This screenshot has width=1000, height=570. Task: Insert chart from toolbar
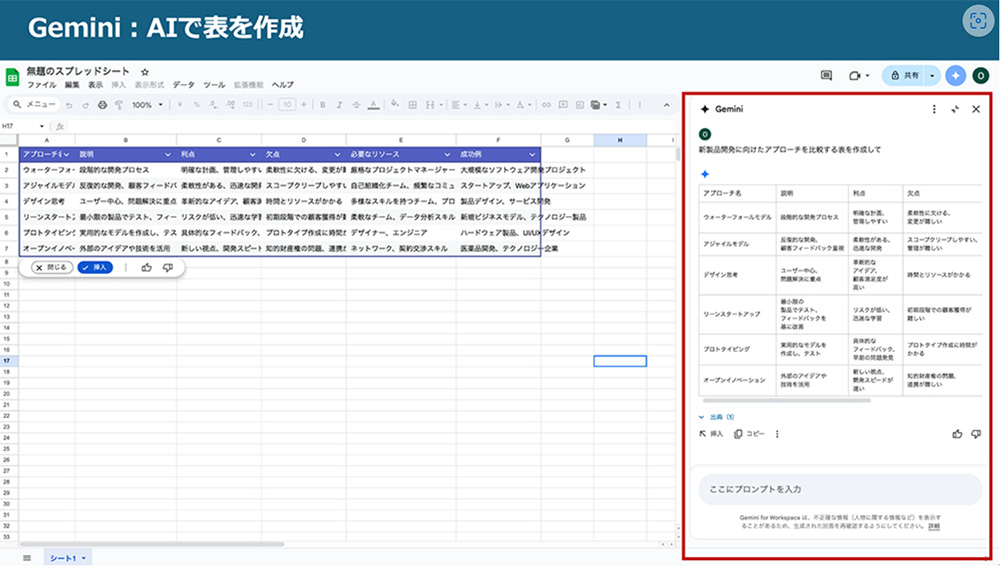580,105
